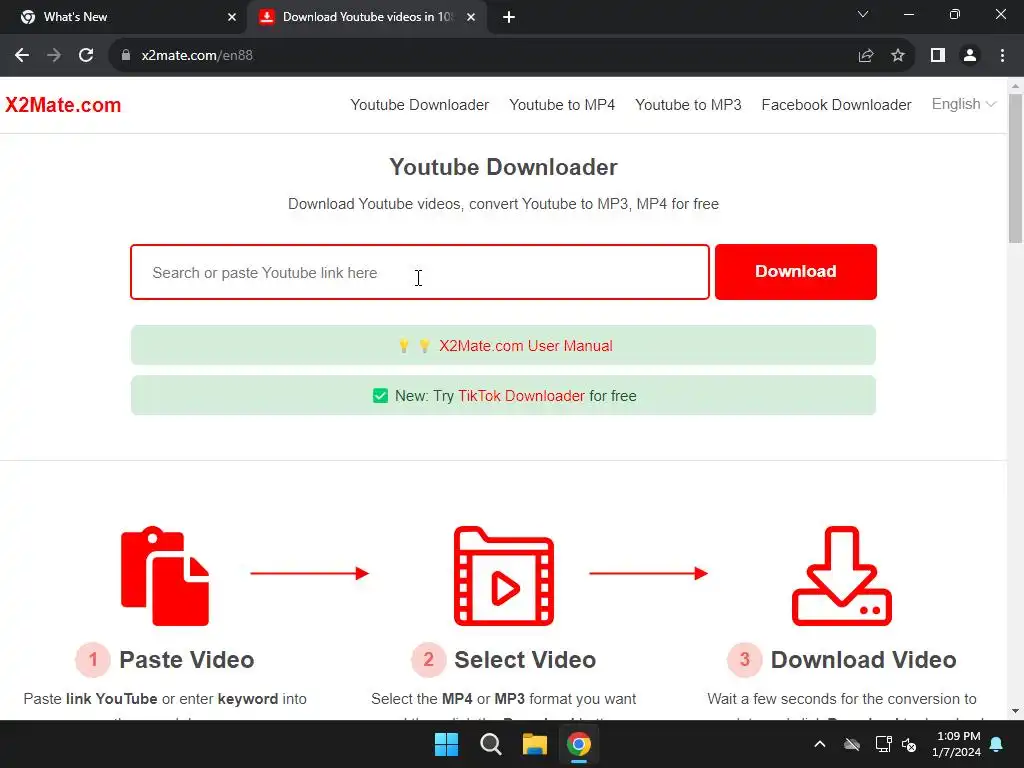Open Youtube to MP3 nav link
The height and width of the screenshot is (768, 1024).
tap(688, 104)
